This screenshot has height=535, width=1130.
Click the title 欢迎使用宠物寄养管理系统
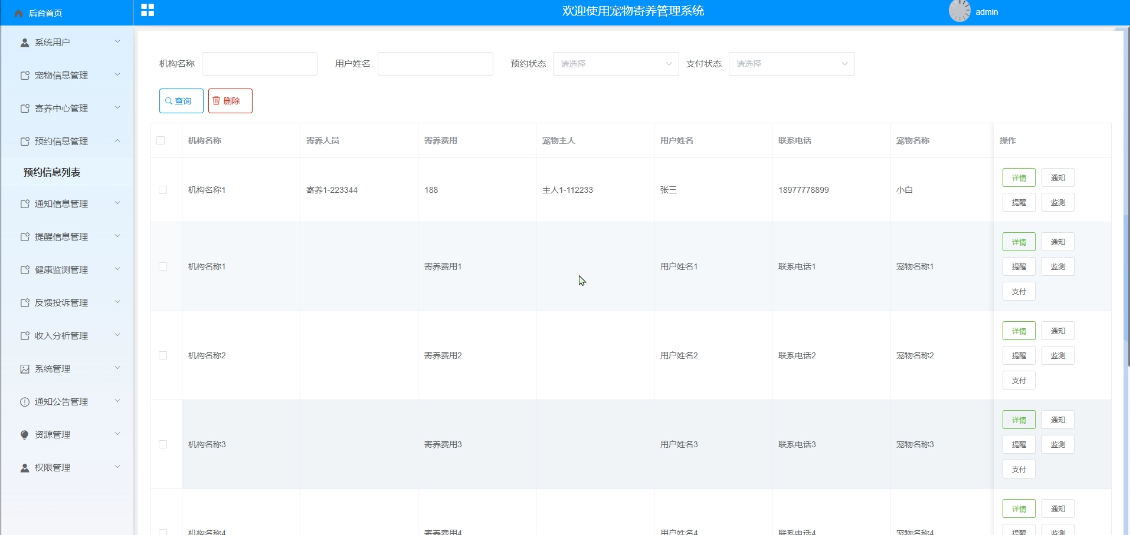pos(633,11)
